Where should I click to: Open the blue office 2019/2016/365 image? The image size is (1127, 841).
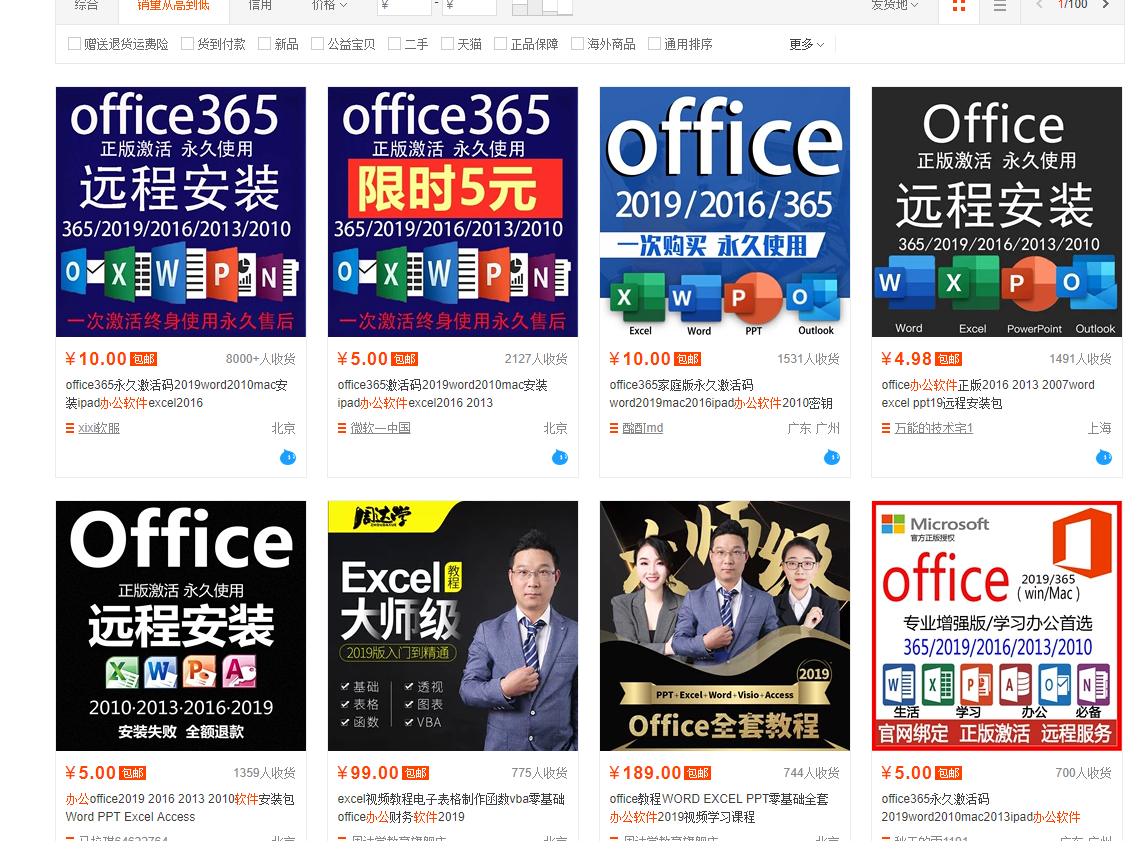[724, 212]
